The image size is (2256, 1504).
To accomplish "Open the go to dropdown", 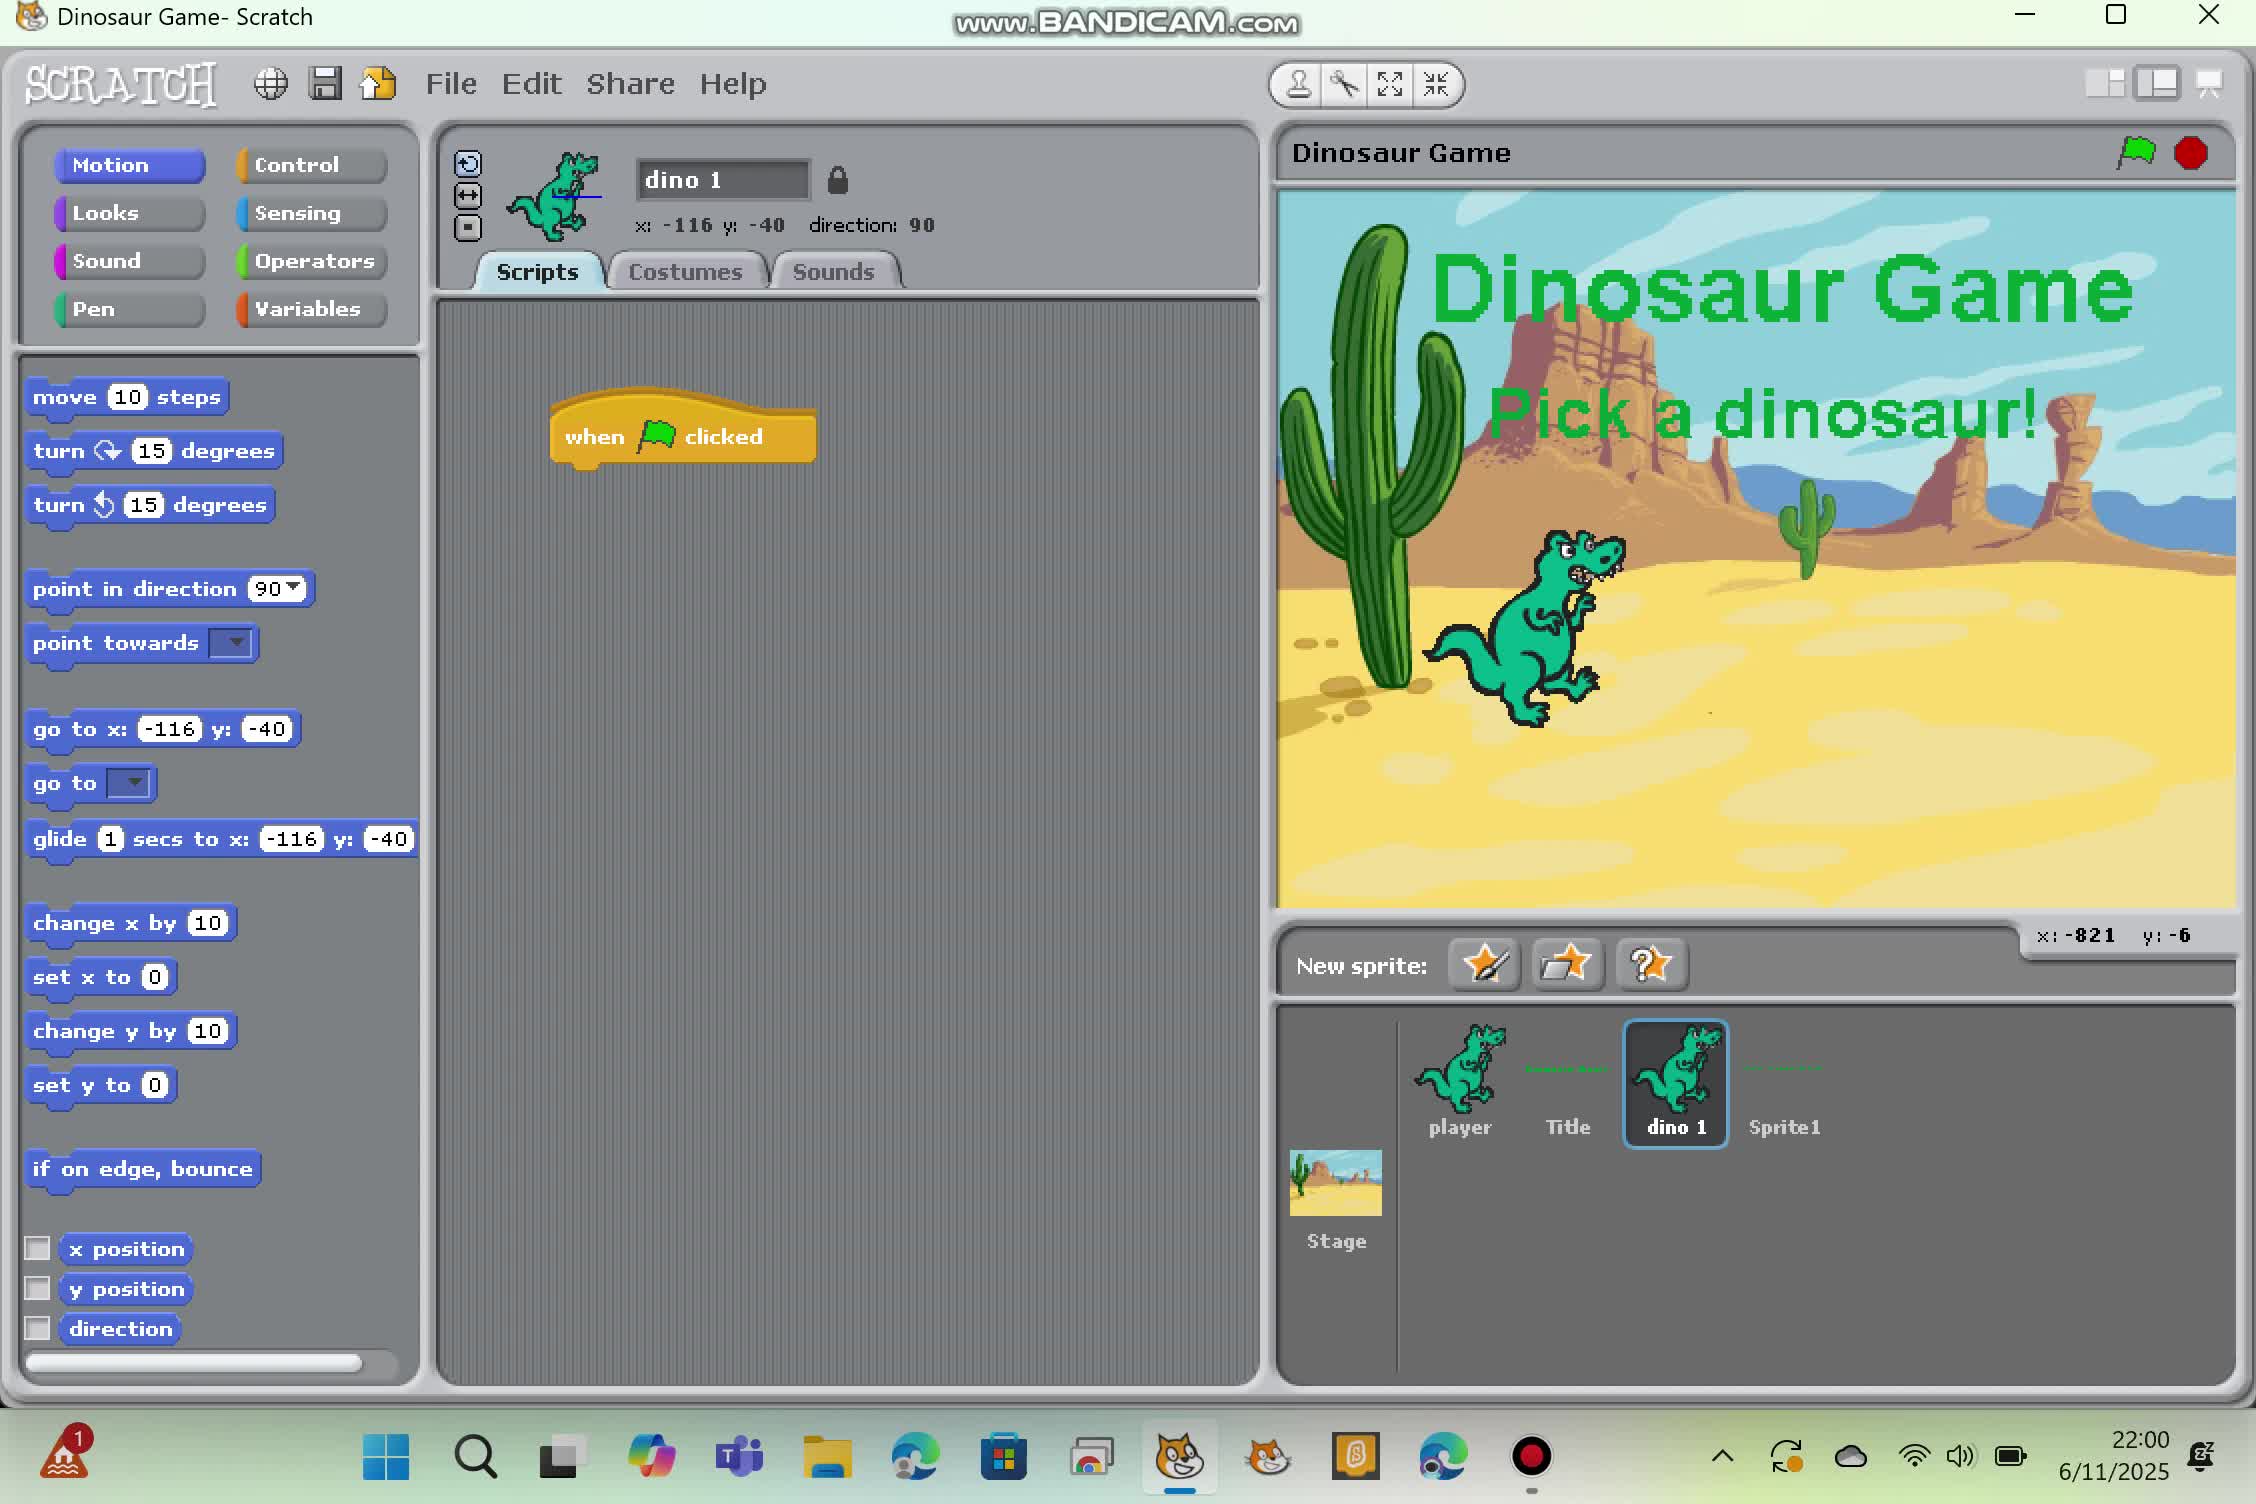I will 131,783.
